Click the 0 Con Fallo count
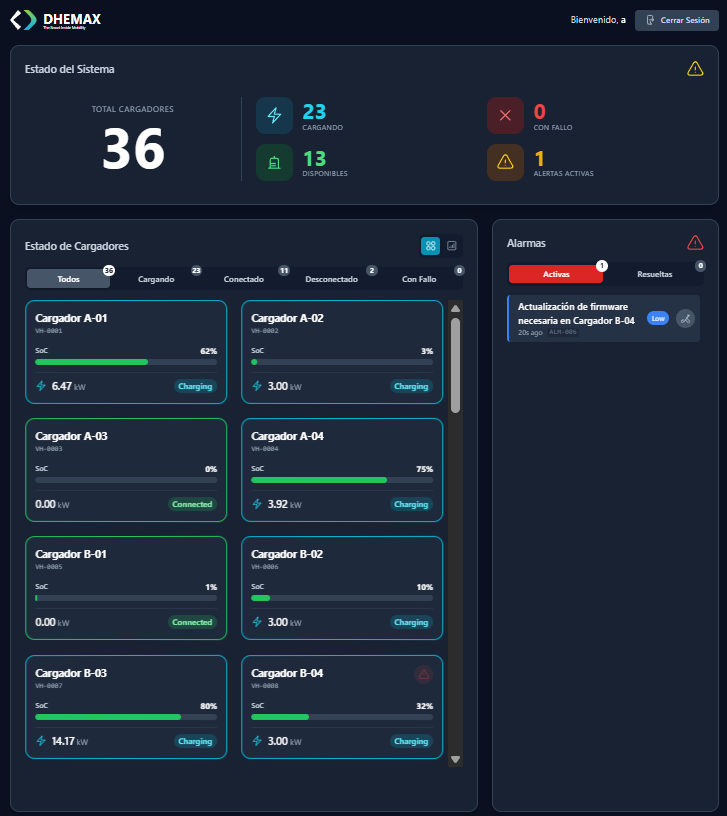This screenshot has height=816, width=727. click(x=540, y=112)
